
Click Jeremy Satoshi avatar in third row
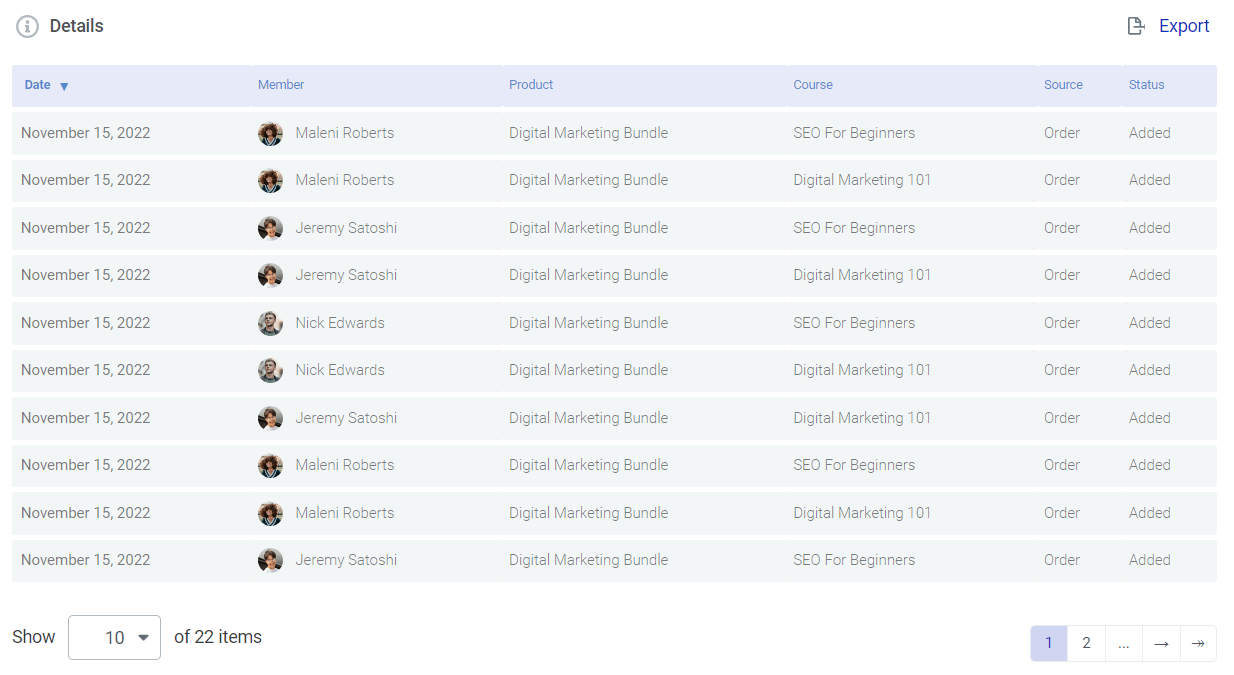point(270,229)
